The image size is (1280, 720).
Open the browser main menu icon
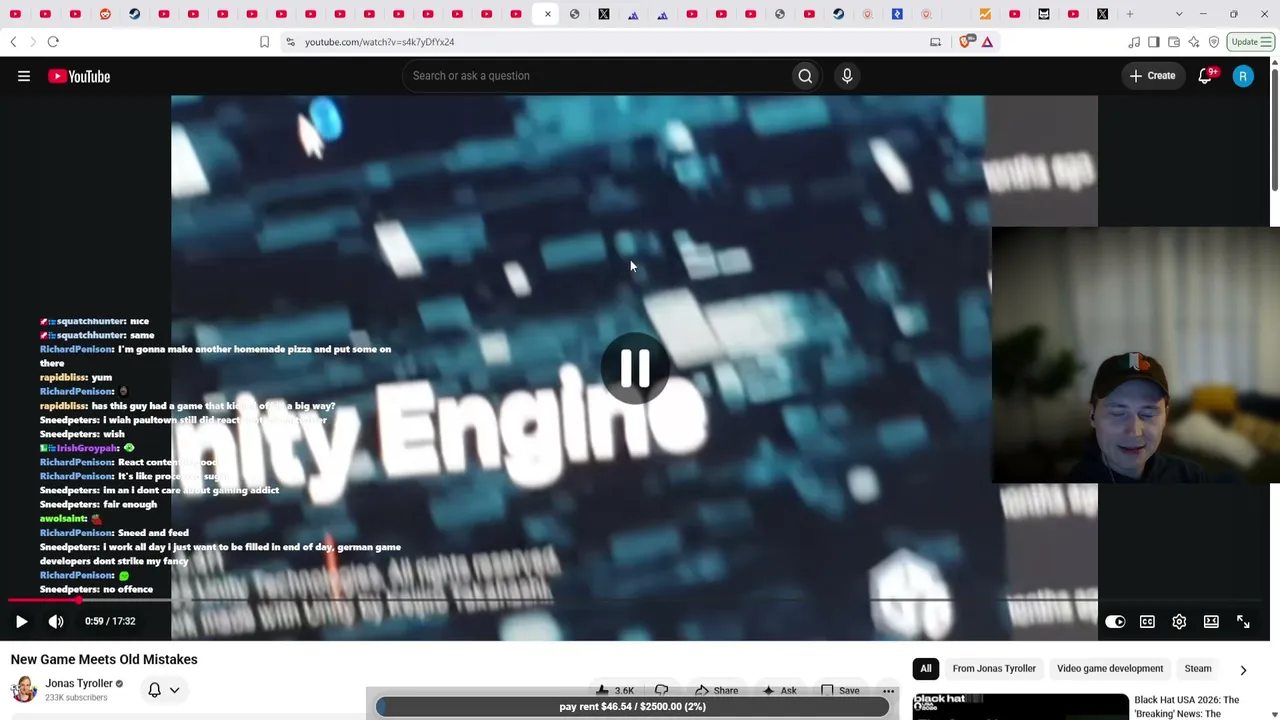1267,42
